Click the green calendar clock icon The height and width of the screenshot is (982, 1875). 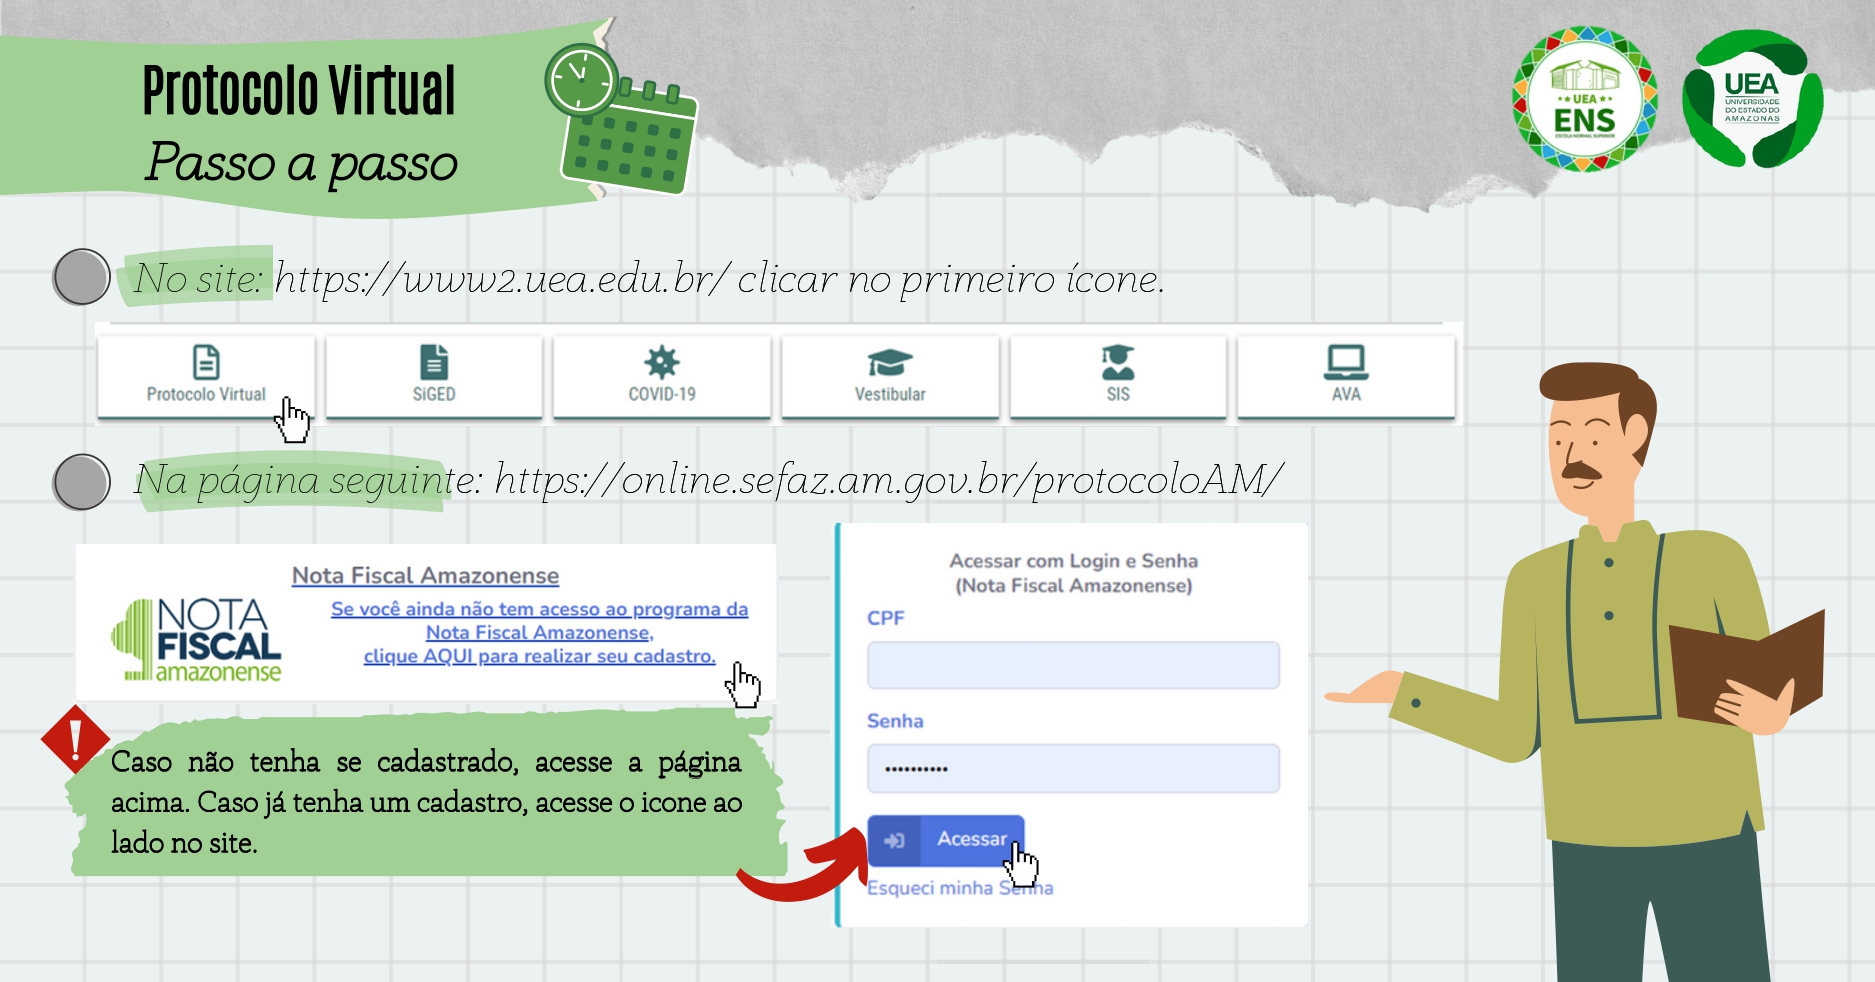click(x=620, y=118)
